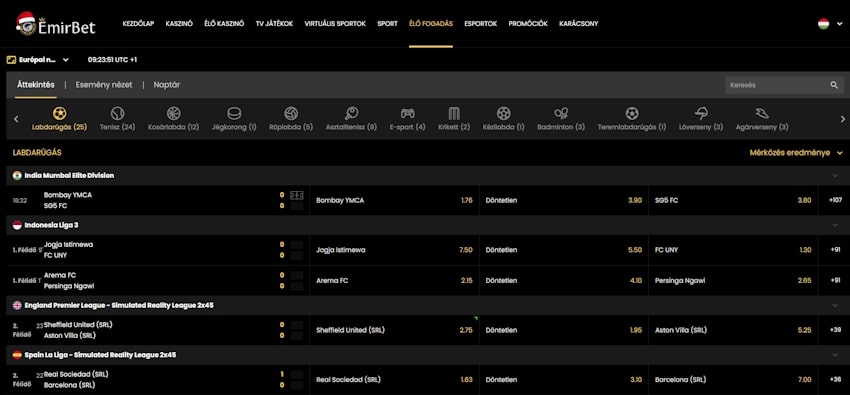This screenshot has height=395, width=850.
Task: Select the Krikett (2) cricket icon
Action: pos(454,113)
